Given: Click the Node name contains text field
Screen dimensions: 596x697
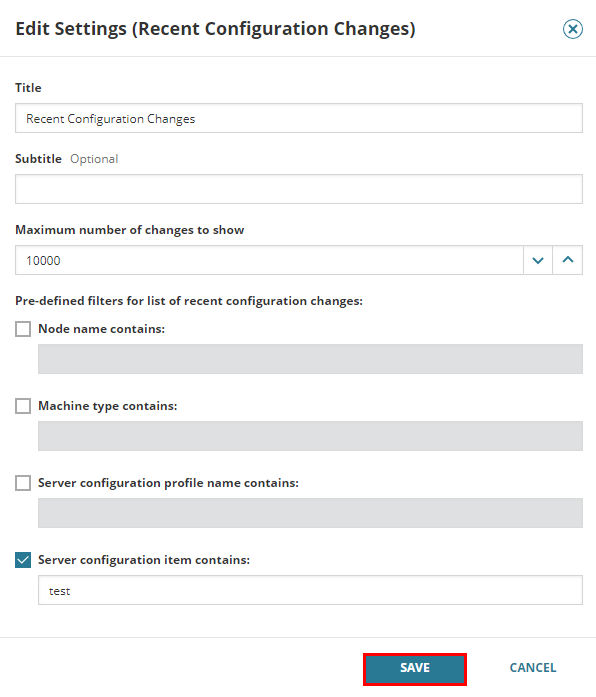Looking at the screenshot, I should (x=310, y=359).
